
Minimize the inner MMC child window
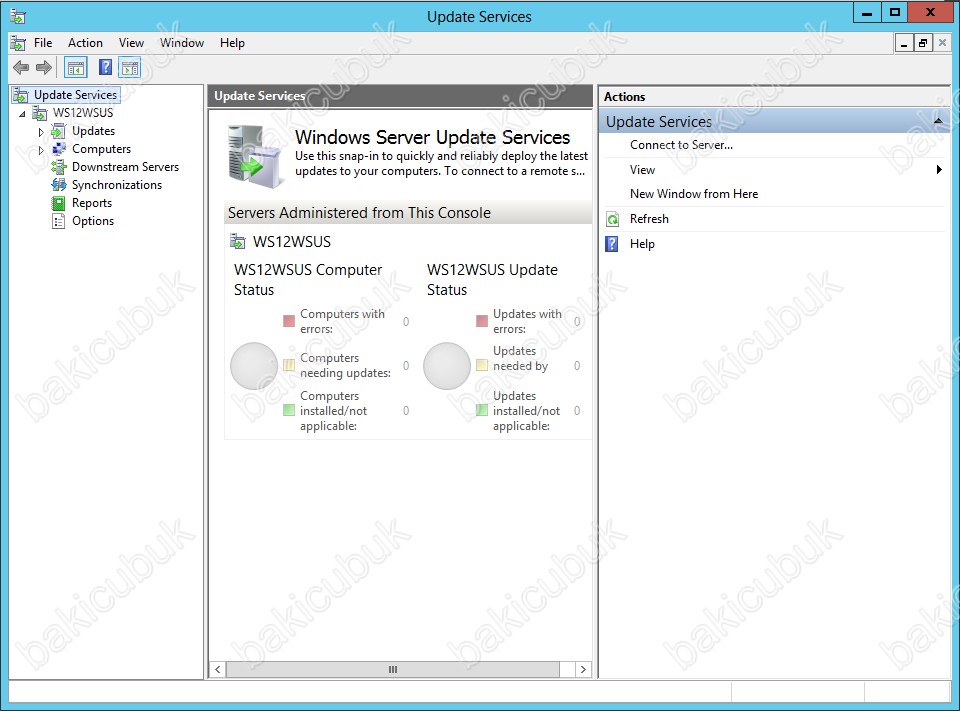(x=904, y=43)
